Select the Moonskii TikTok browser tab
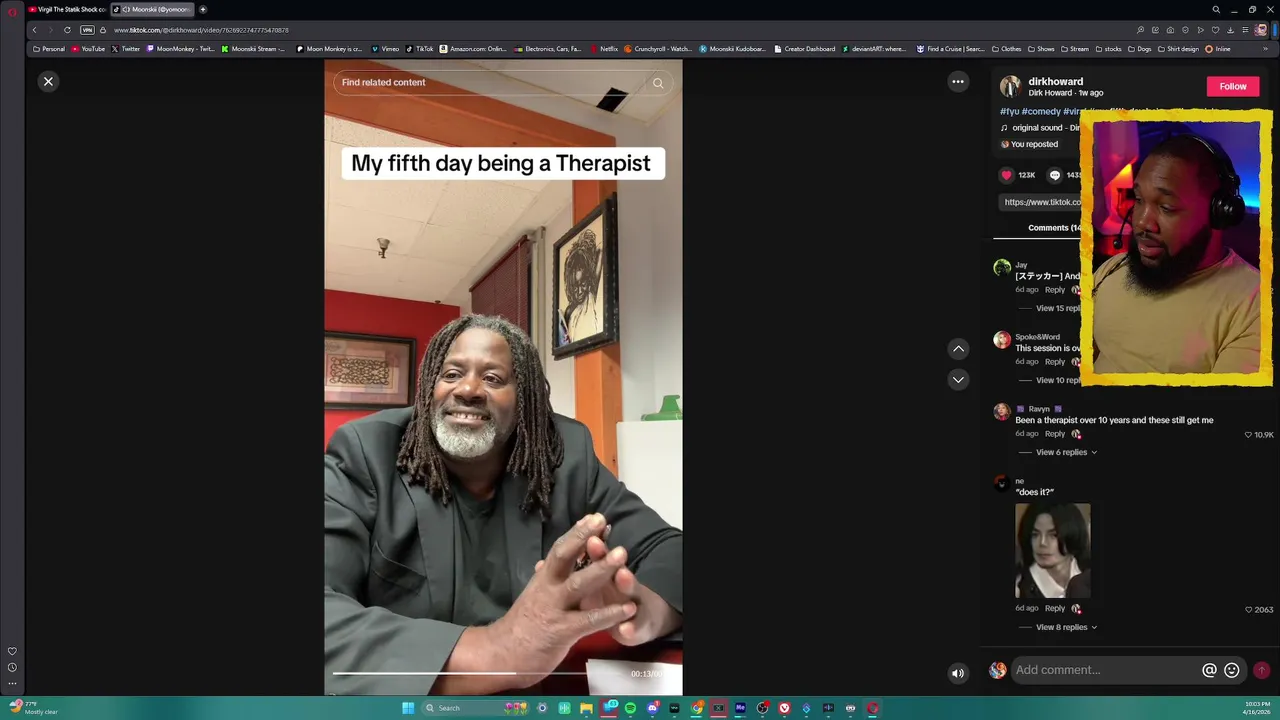This screenshot has width=1280, height=720. click(153, 9)
